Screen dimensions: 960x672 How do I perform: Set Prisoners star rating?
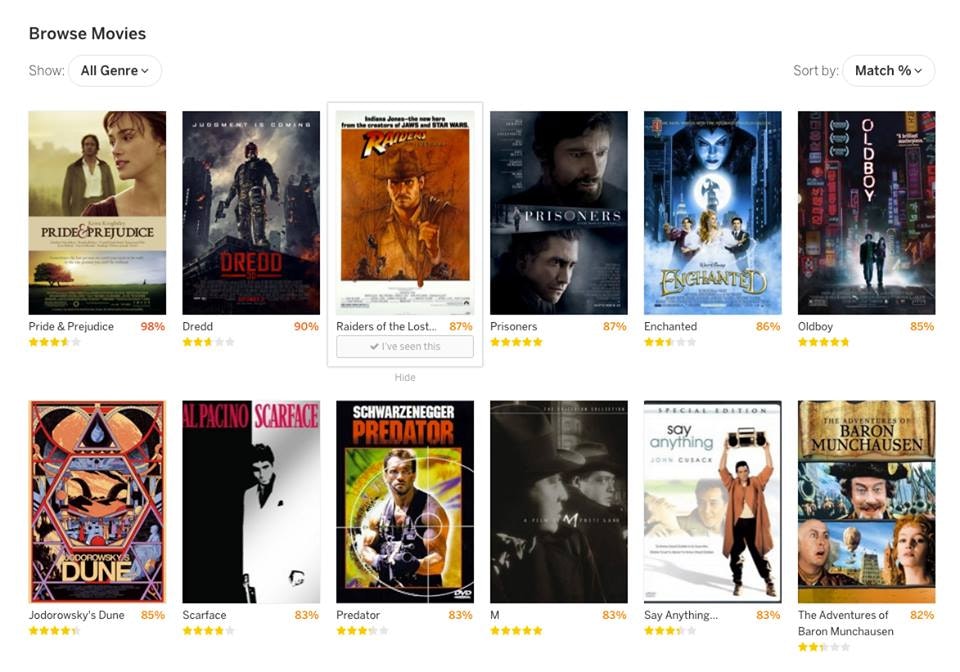(x=516, y=342)
